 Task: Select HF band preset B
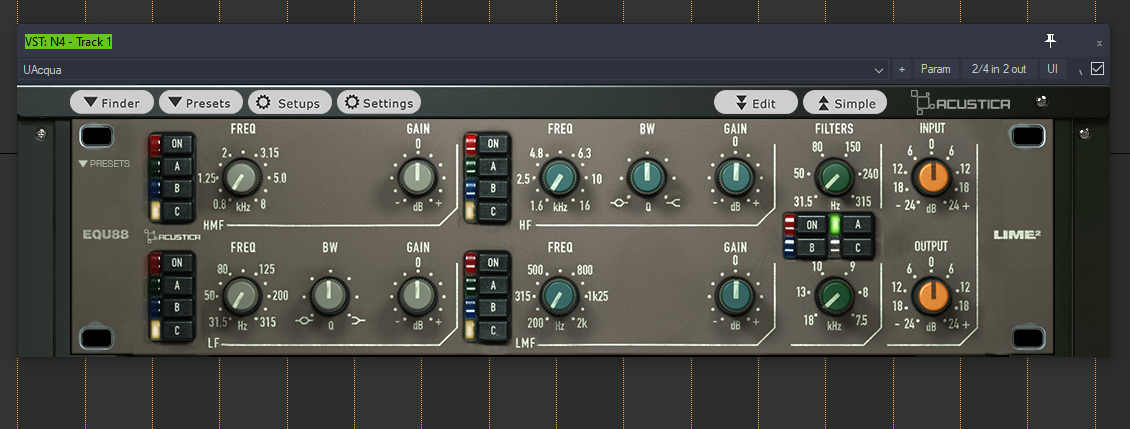(x=494, y=189)
